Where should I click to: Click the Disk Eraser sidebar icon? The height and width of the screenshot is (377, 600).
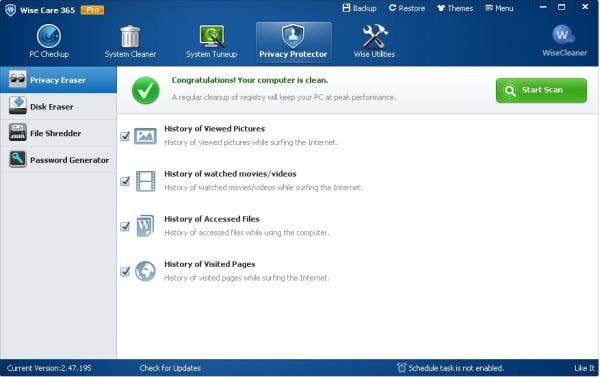[x=17, y=106]
